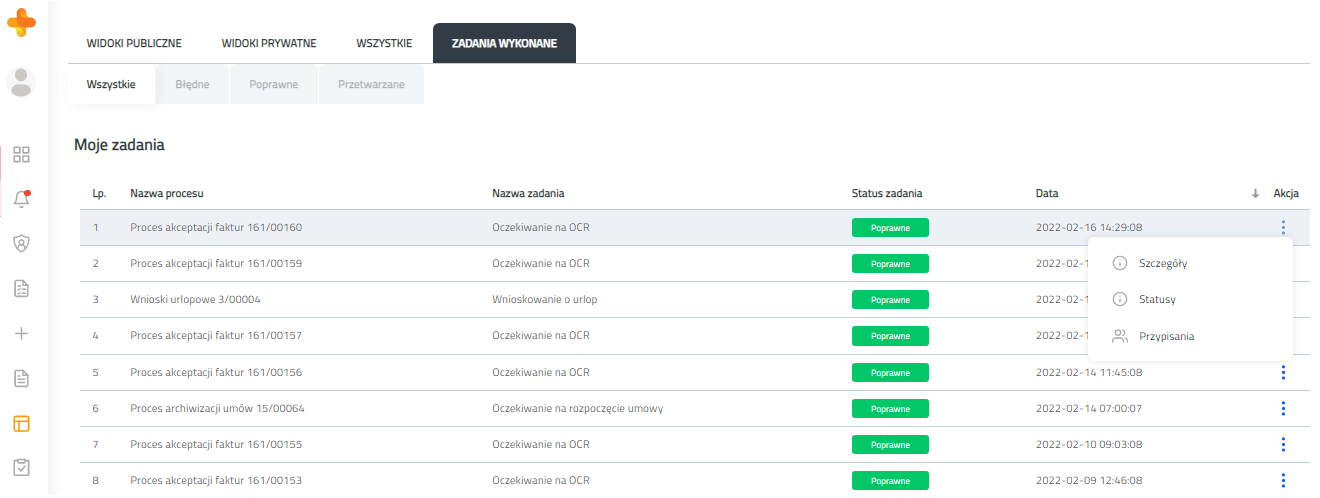The width and height of the screenshot is (1320, 498).
Task: Open three-dot menu for row 6
Action: click(x=1282, y=408)
